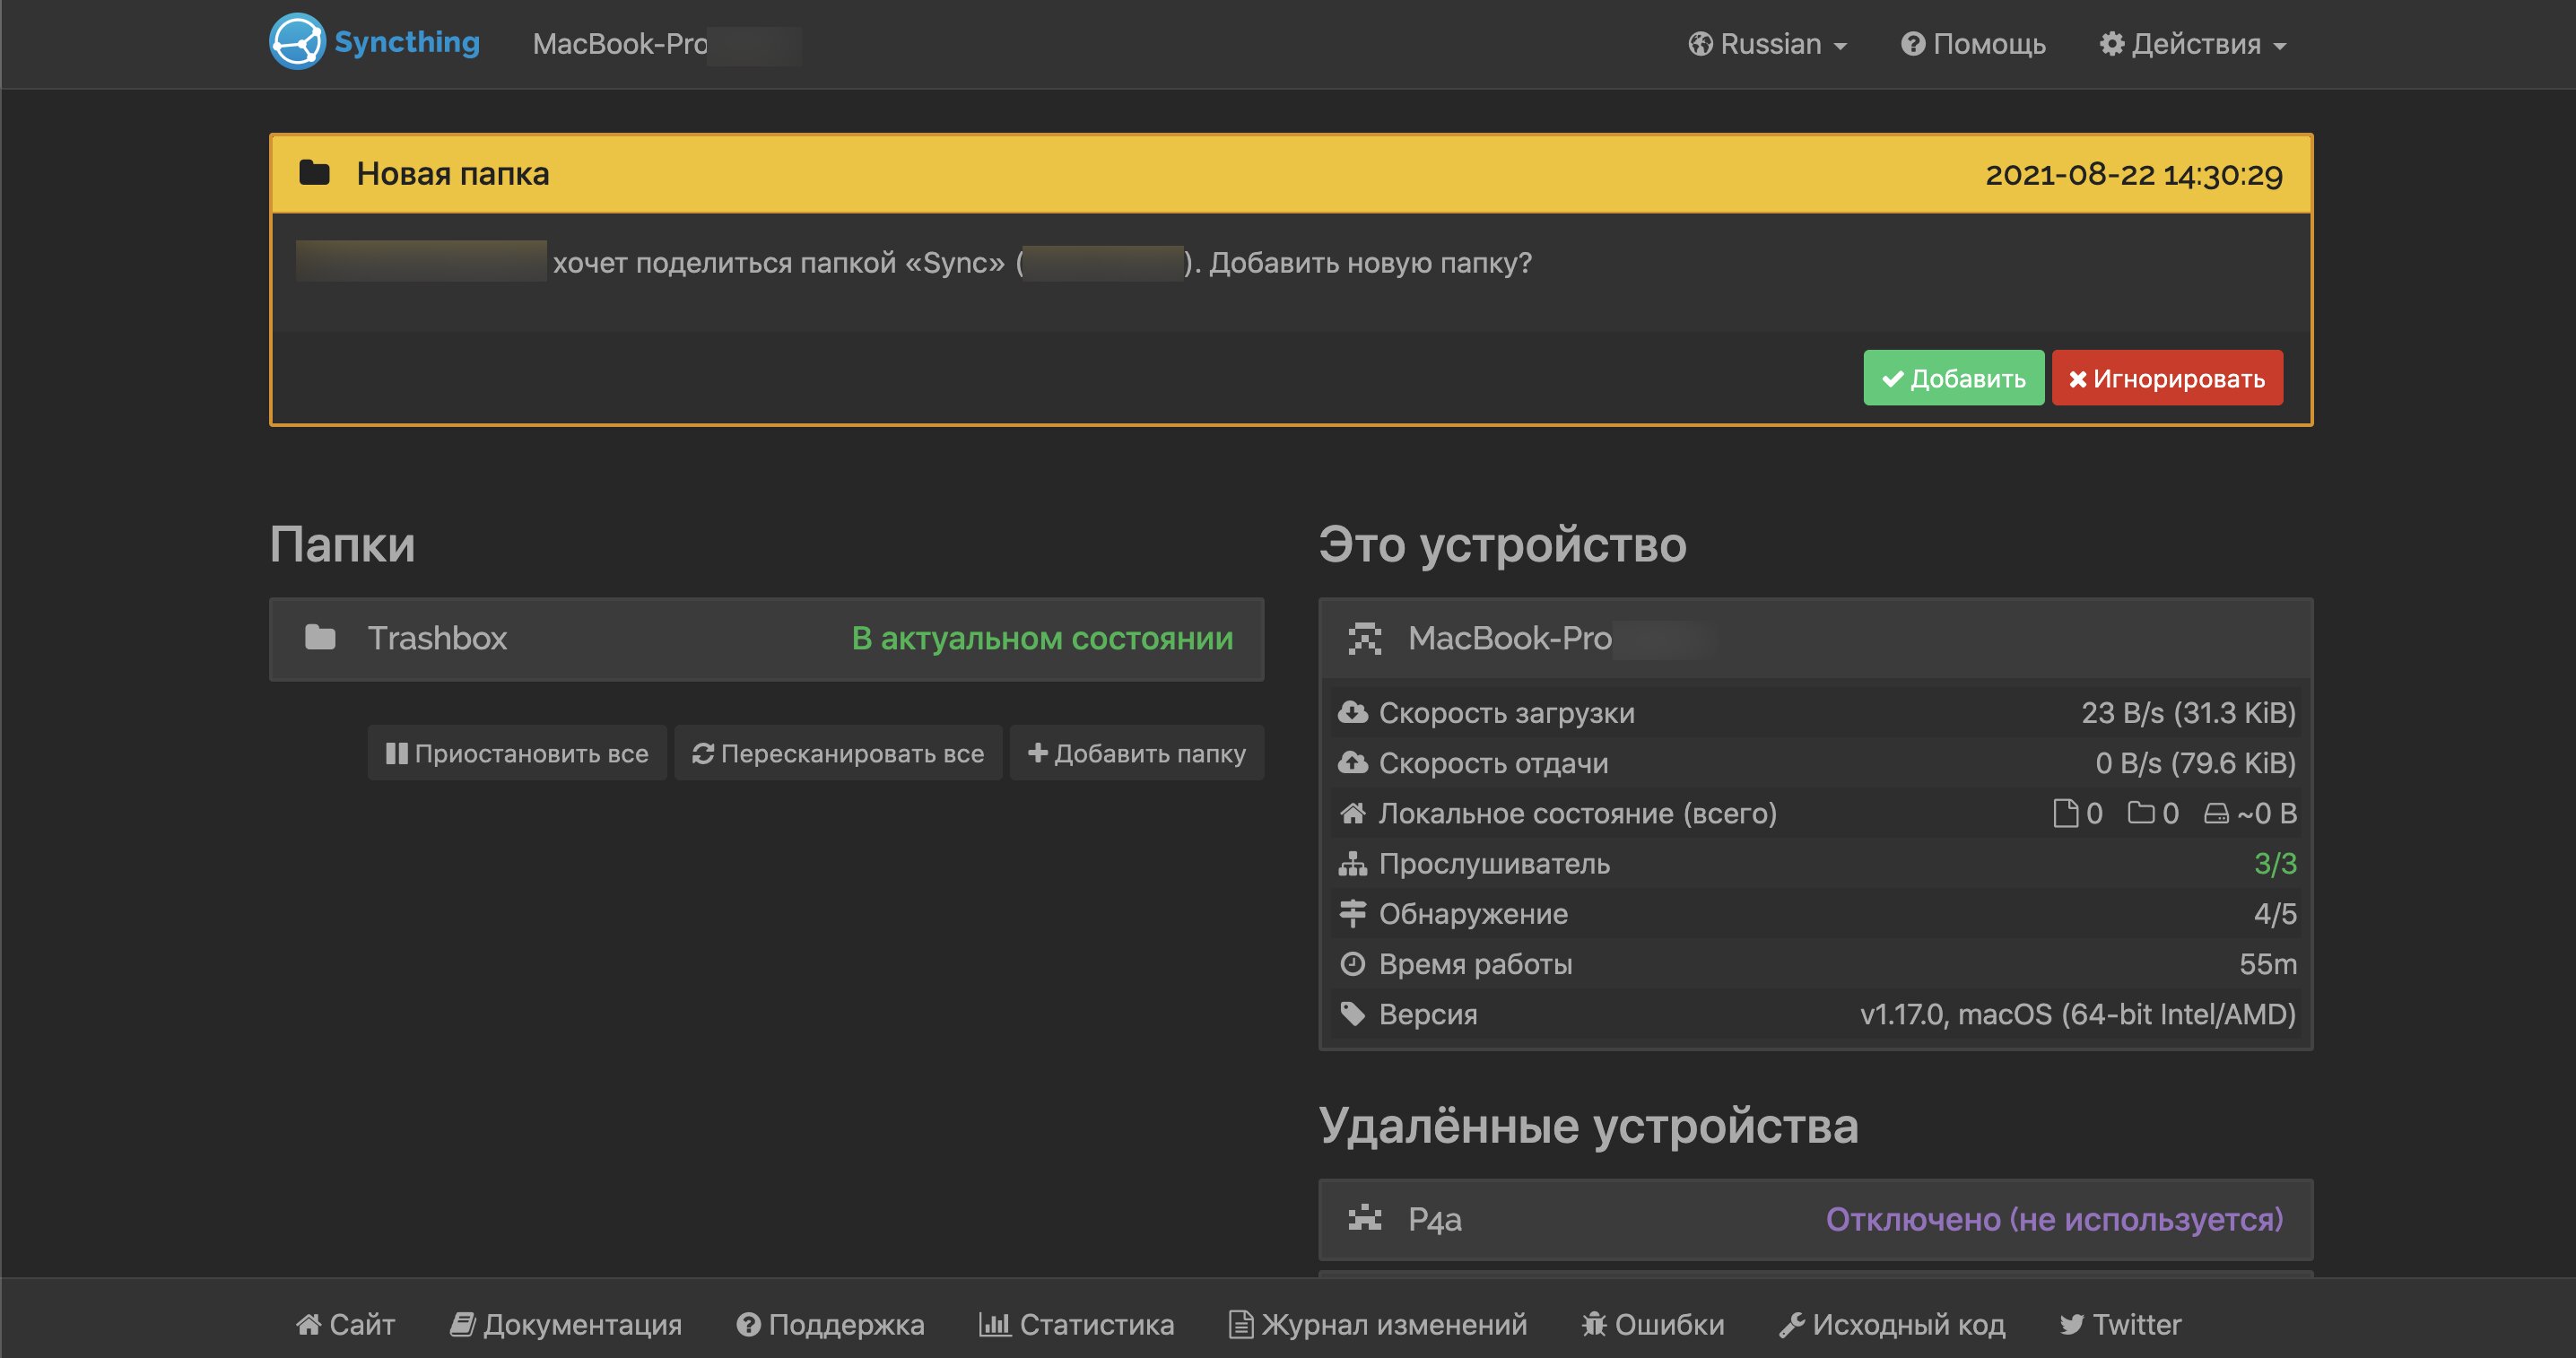Viewport: 2576px width, 1358px height.
Task: Click the Это устройство heading
Action: click(x=1502, y=545)
